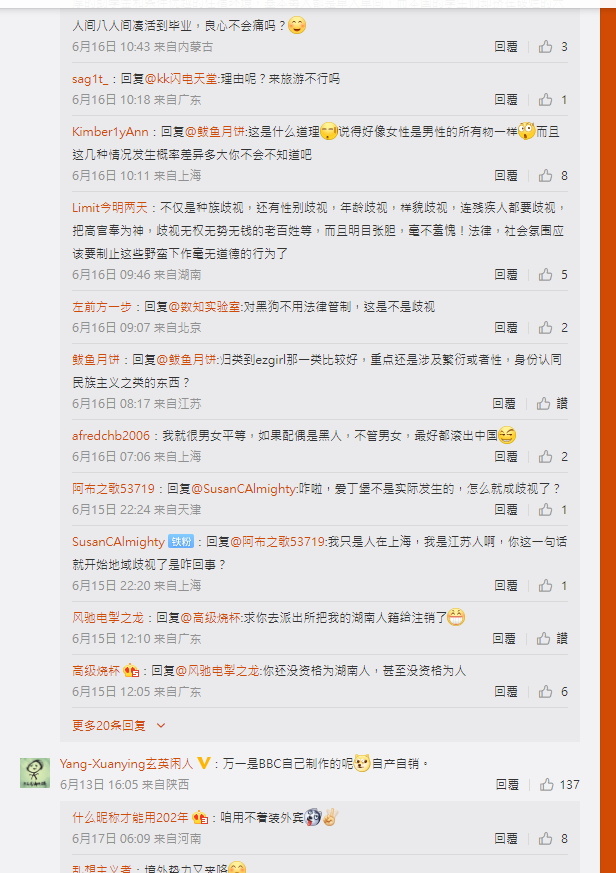Image resolution: width=616 pixels, height=873 pixels.
Task: Like 左前方一步's comment
Action: [x=545, y=327]
